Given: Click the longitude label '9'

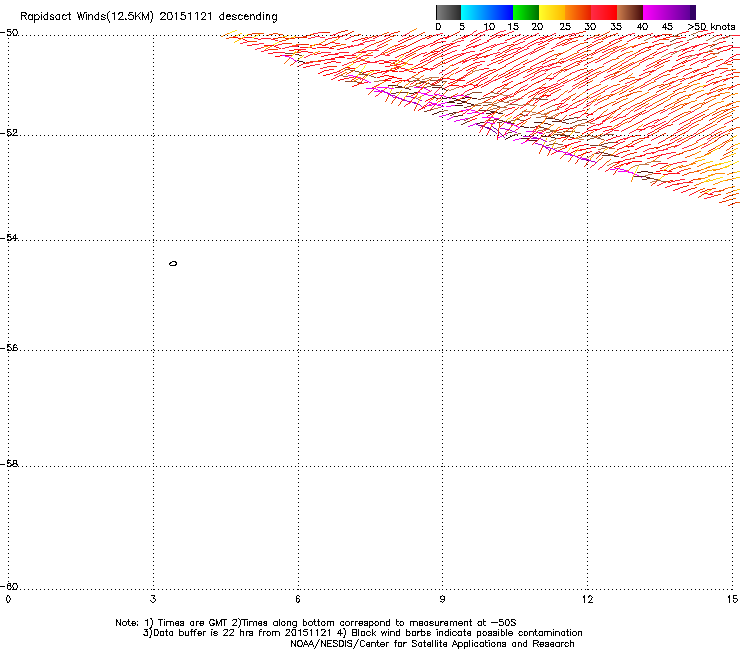Looking at the screenshot, I should [442, 599].
